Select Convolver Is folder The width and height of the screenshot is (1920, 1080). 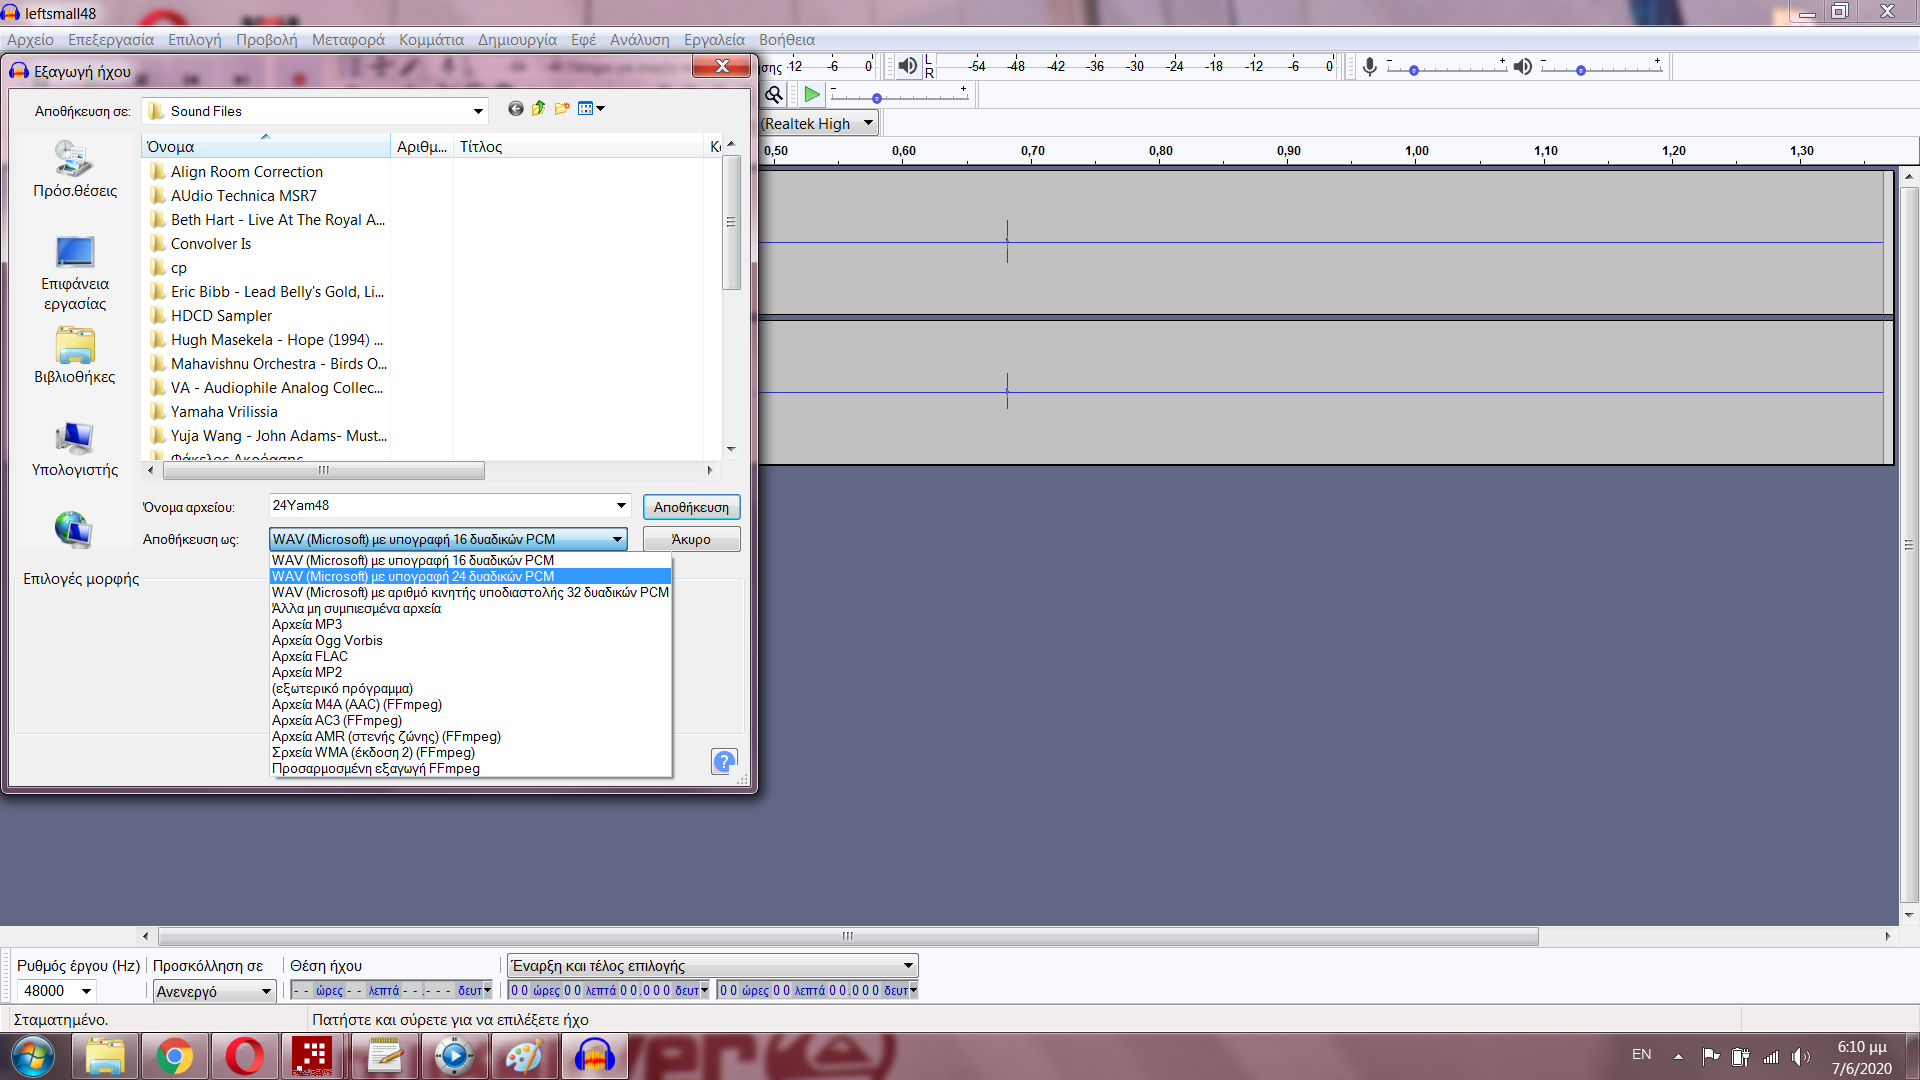[x=200, y=243]
